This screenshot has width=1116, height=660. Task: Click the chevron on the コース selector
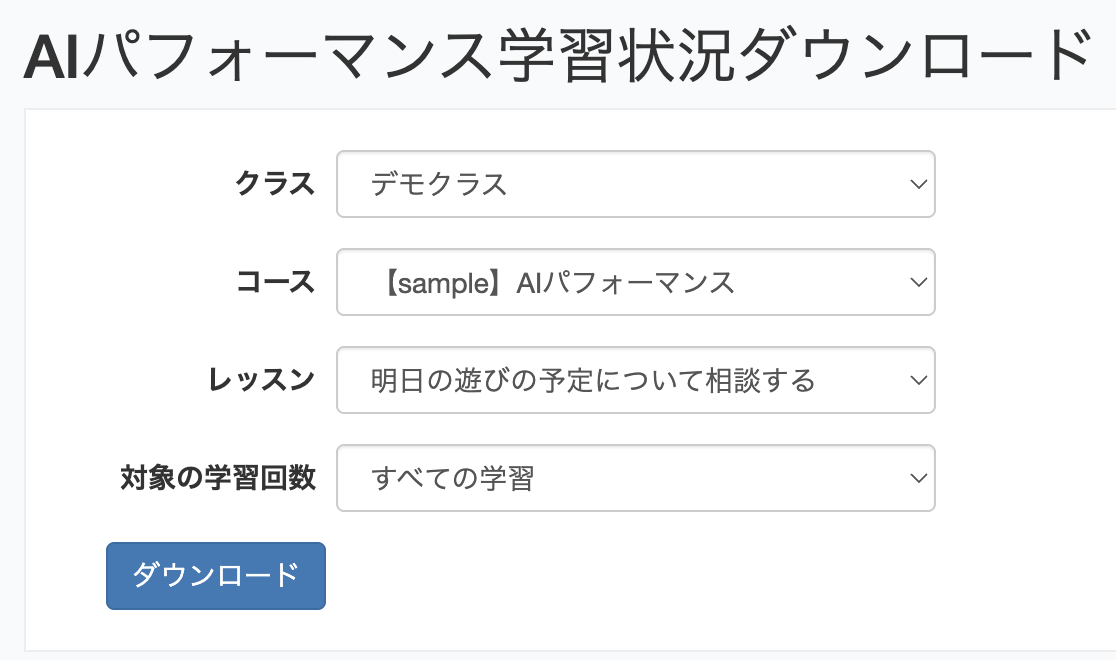coord(916,282)
